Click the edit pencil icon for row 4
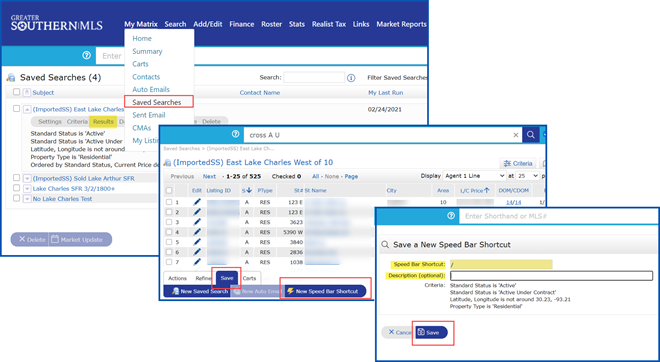The width and height of the screenshot is (660, 362). pyautogui.click(x=197, y=232)
